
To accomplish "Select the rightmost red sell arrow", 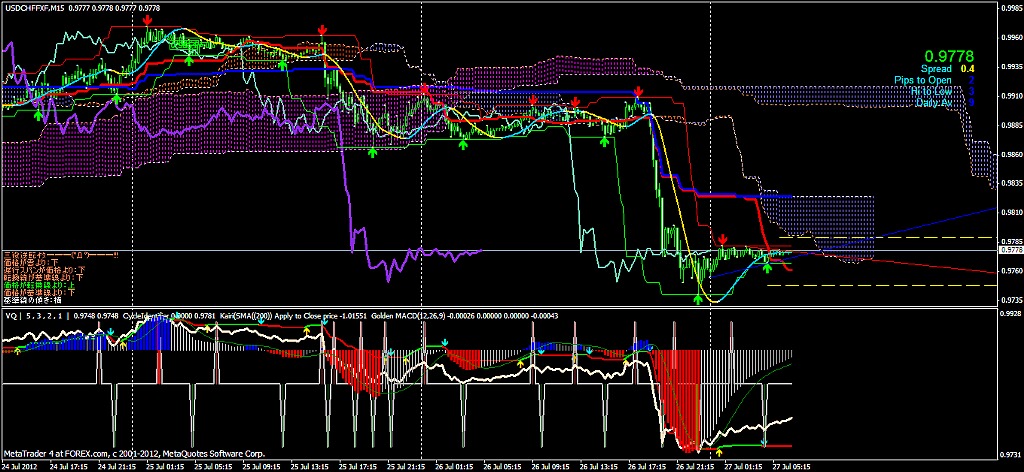I will coord(722,239).
